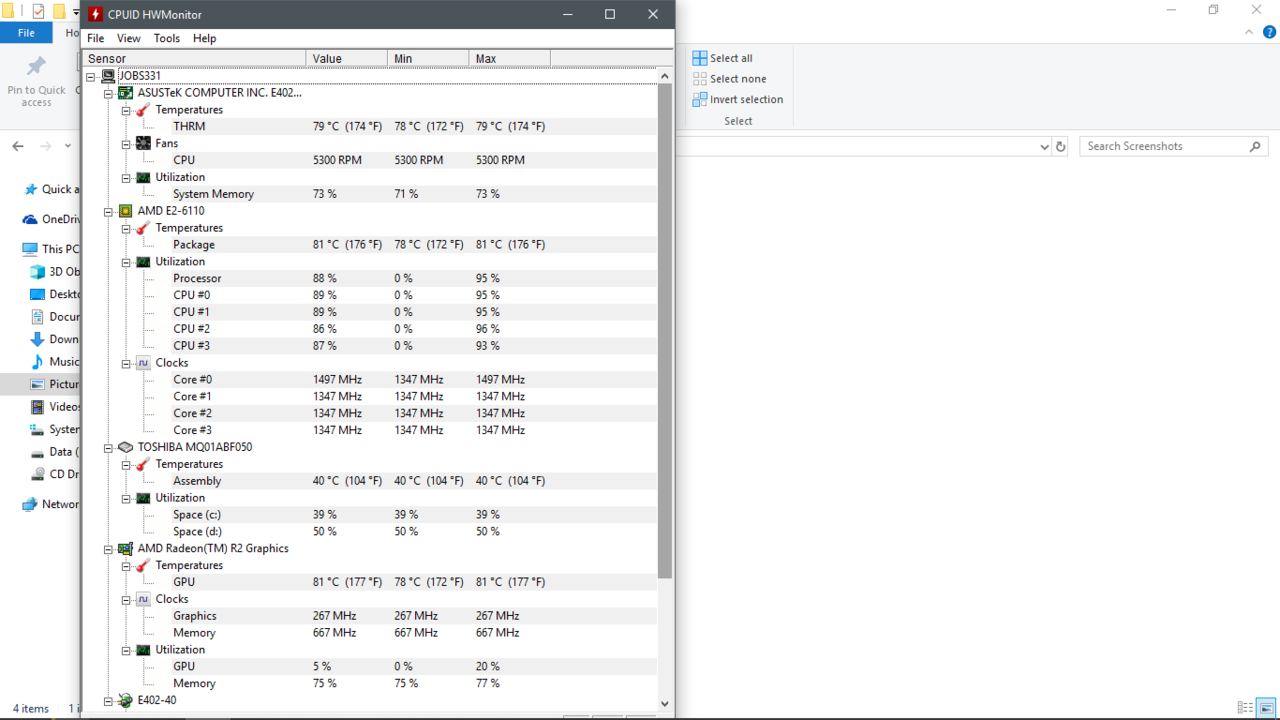Viewport: 1280px width, 720px height.
Task: Collapse the E402-40 node
Action: [x=109, y=700]
